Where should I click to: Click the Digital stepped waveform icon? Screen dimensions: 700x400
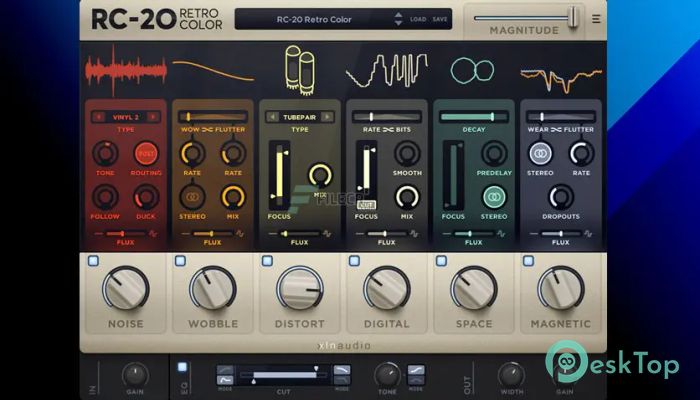(387, 71)
